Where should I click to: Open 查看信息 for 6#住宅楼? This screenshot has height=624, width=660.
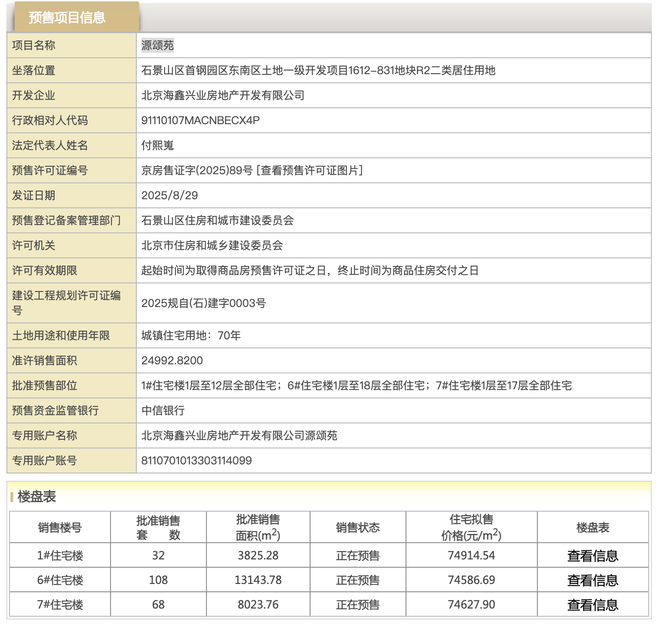click(x=592, y=580)
